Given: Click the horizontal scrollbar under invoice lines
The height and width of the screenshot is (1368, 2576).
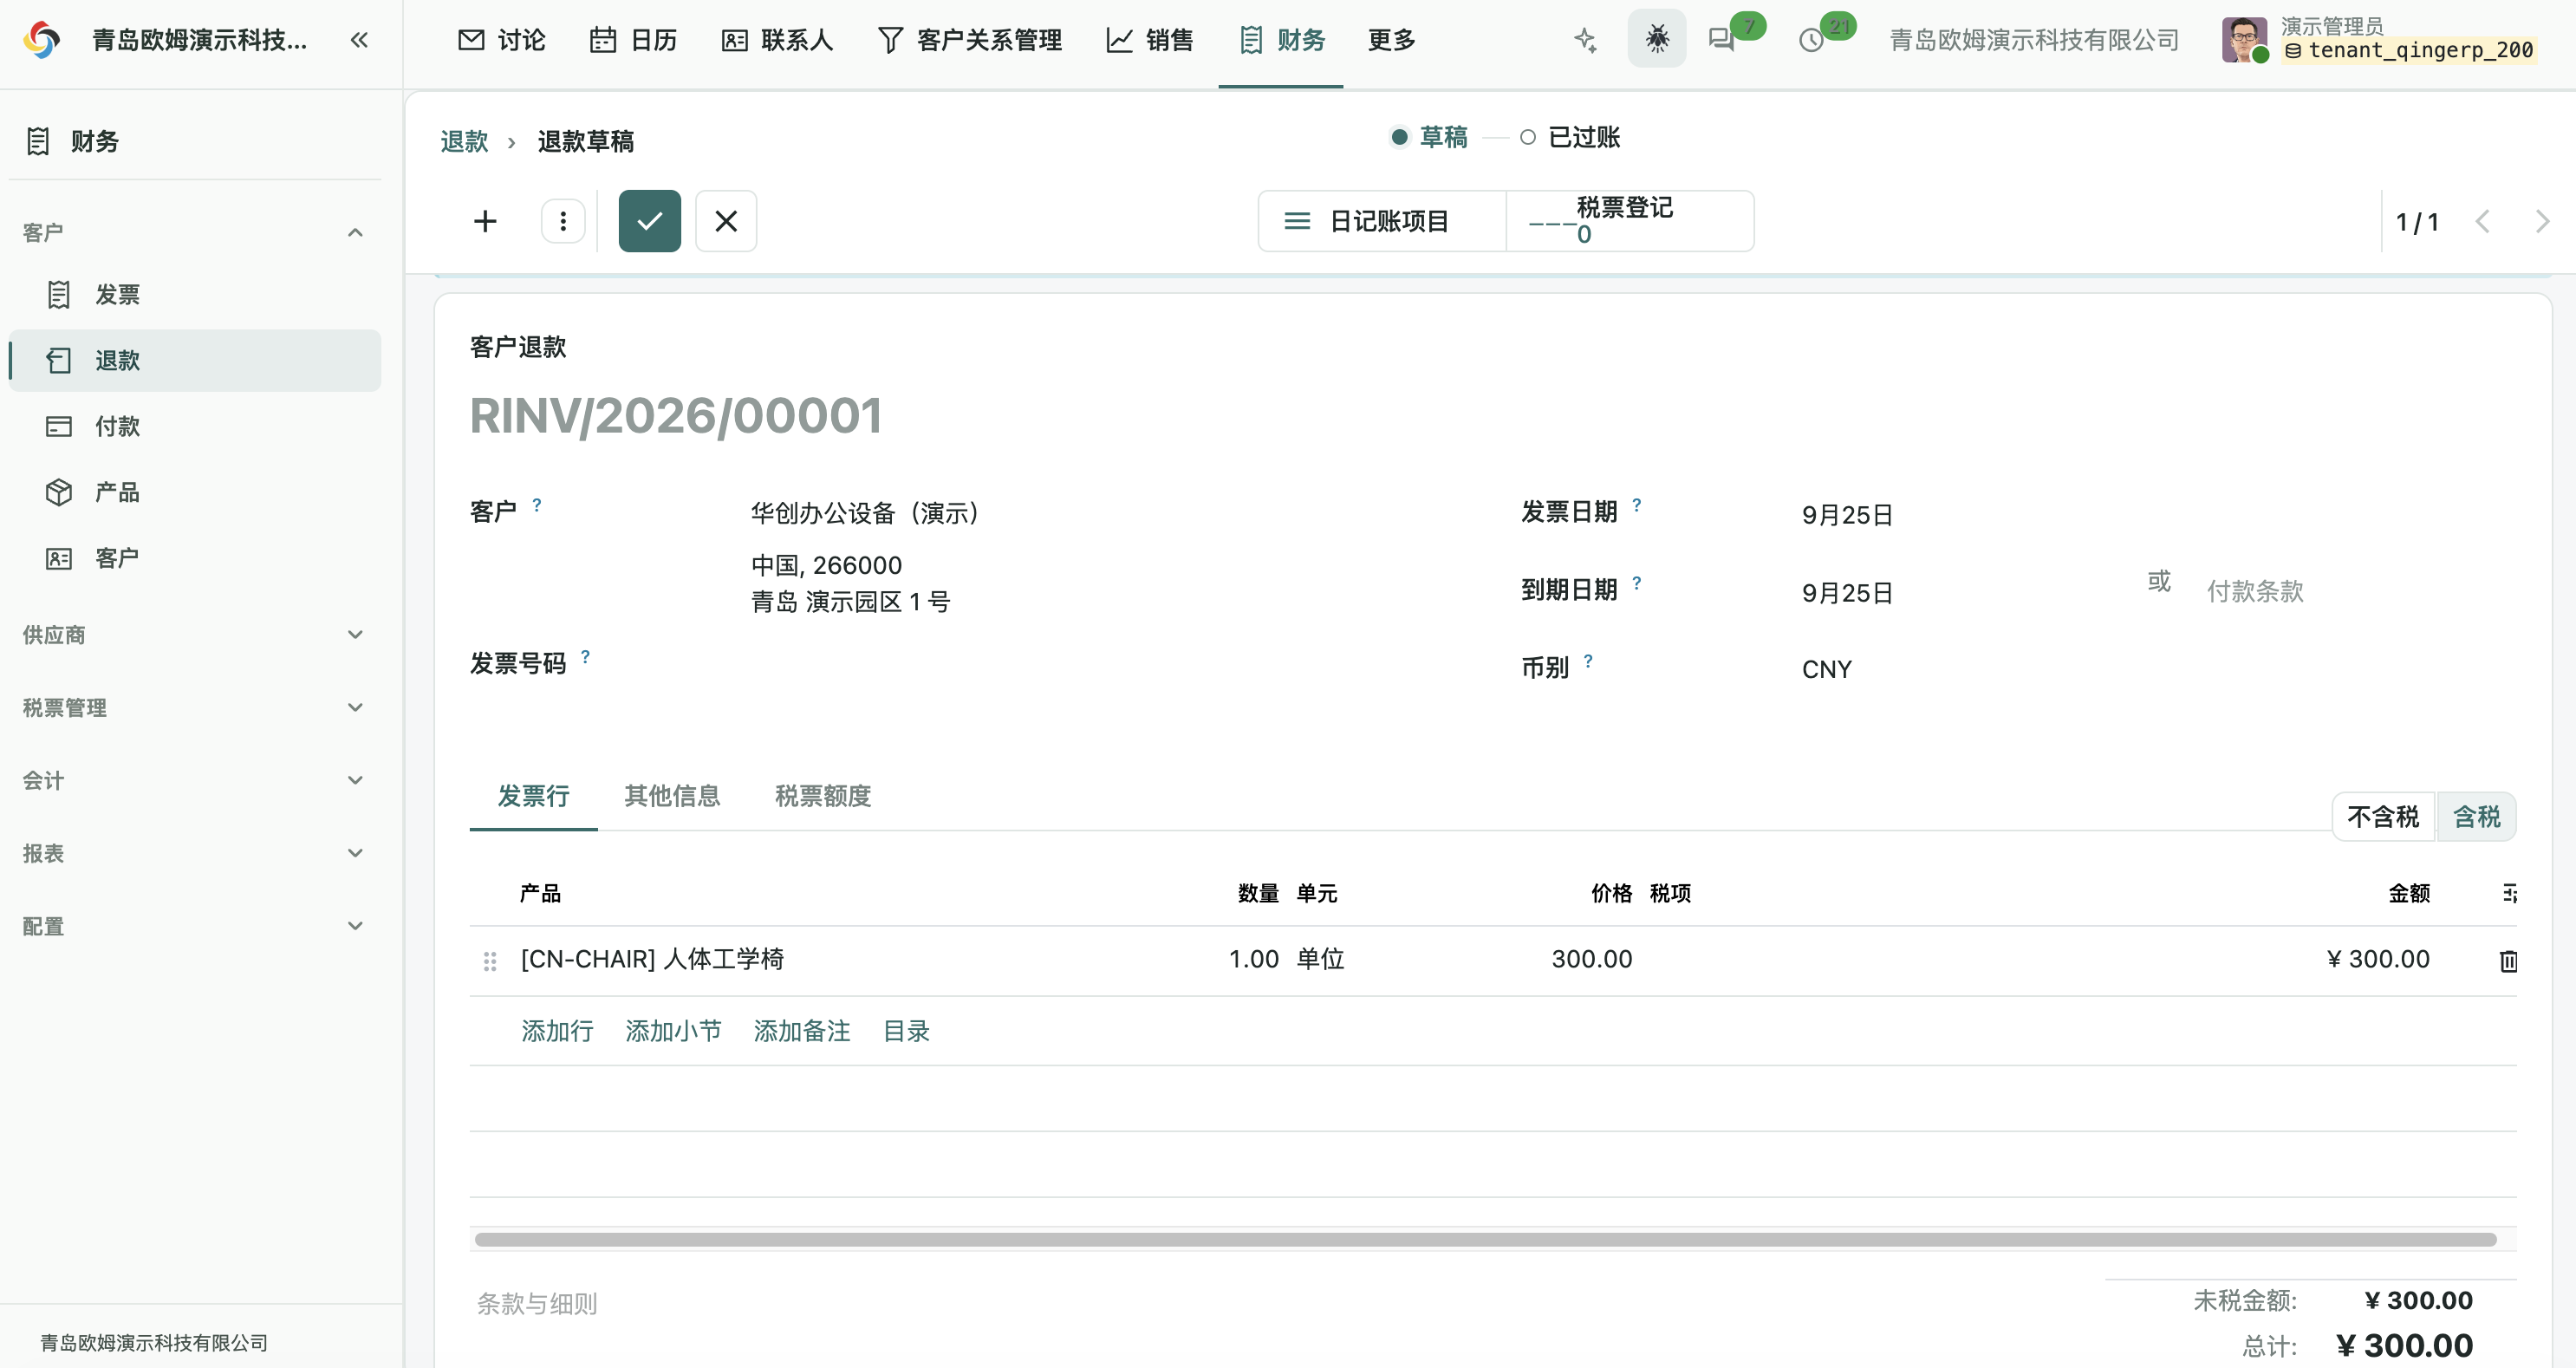Looking at the screenshot, I should click(x=1485, y=1240).
